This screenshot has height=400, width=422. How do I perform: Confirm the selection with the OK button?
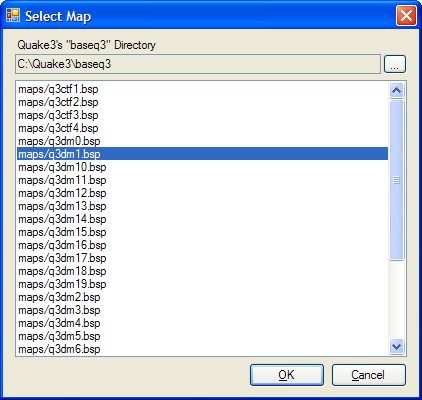coord(287,375)
